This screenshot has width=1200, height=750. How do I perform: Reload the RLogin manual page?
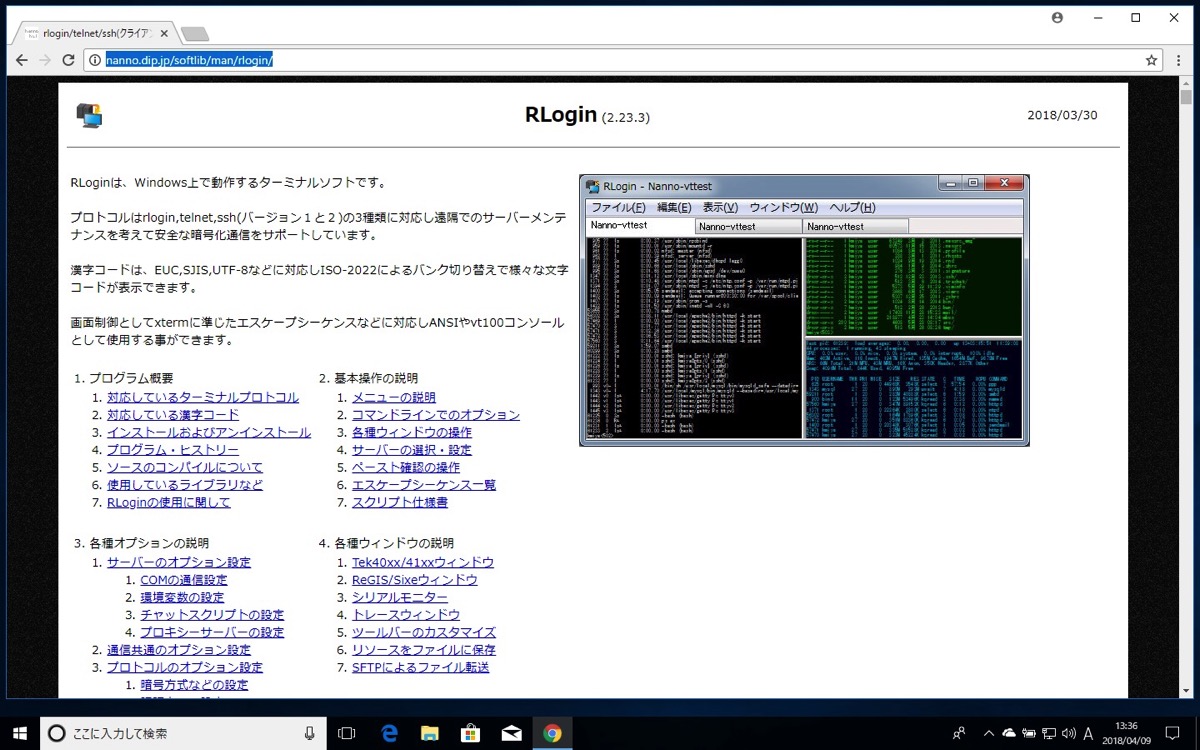pos(67,60)
